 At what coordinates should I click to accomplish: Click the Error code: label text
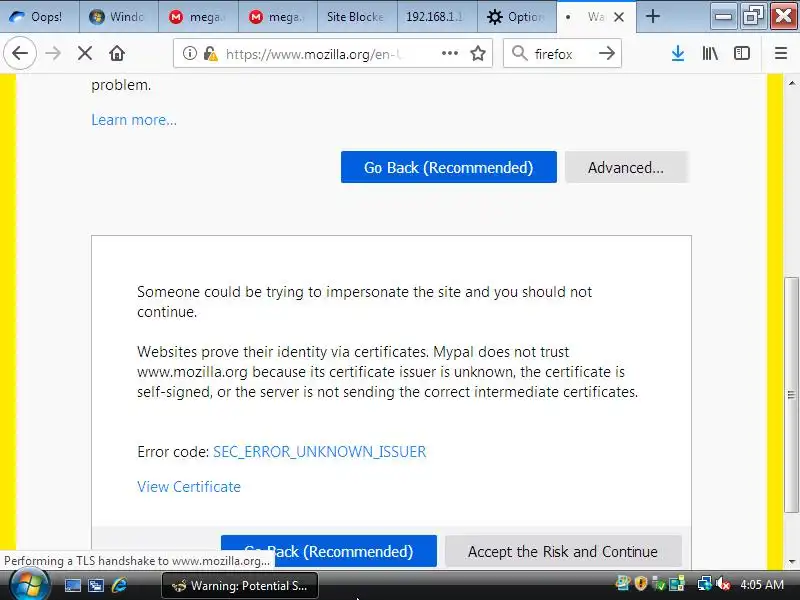point(173,452)
